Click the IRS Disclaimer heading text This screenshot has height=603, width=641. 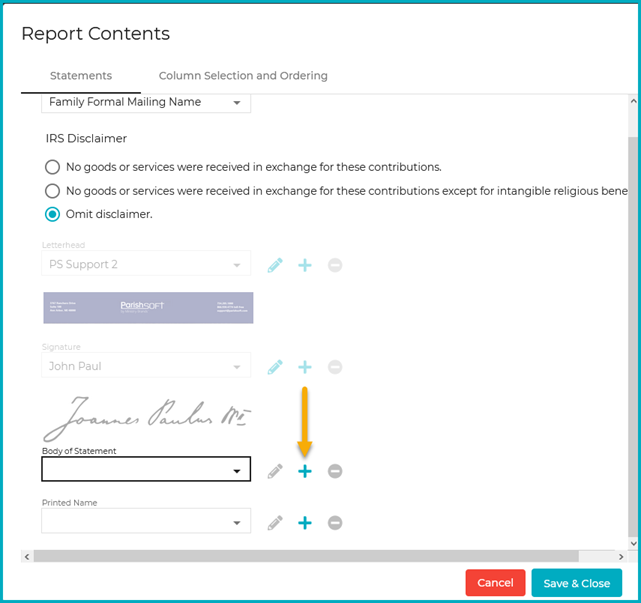tap(86, 139)
